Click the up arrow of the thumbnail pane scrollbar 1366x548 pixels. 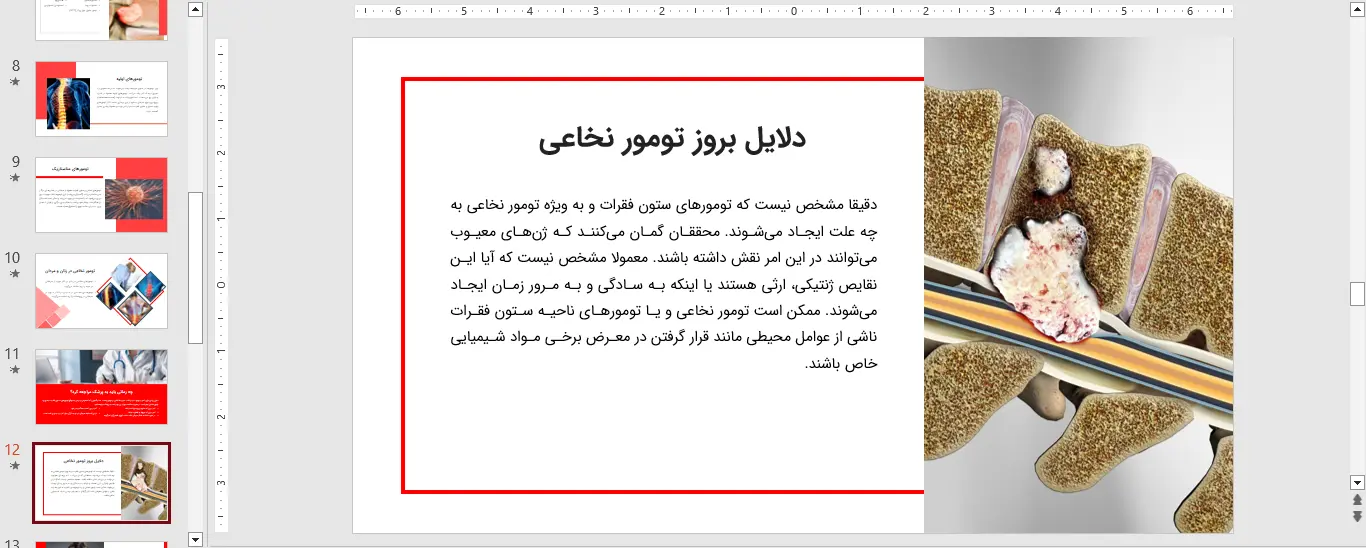click(195, 10)
